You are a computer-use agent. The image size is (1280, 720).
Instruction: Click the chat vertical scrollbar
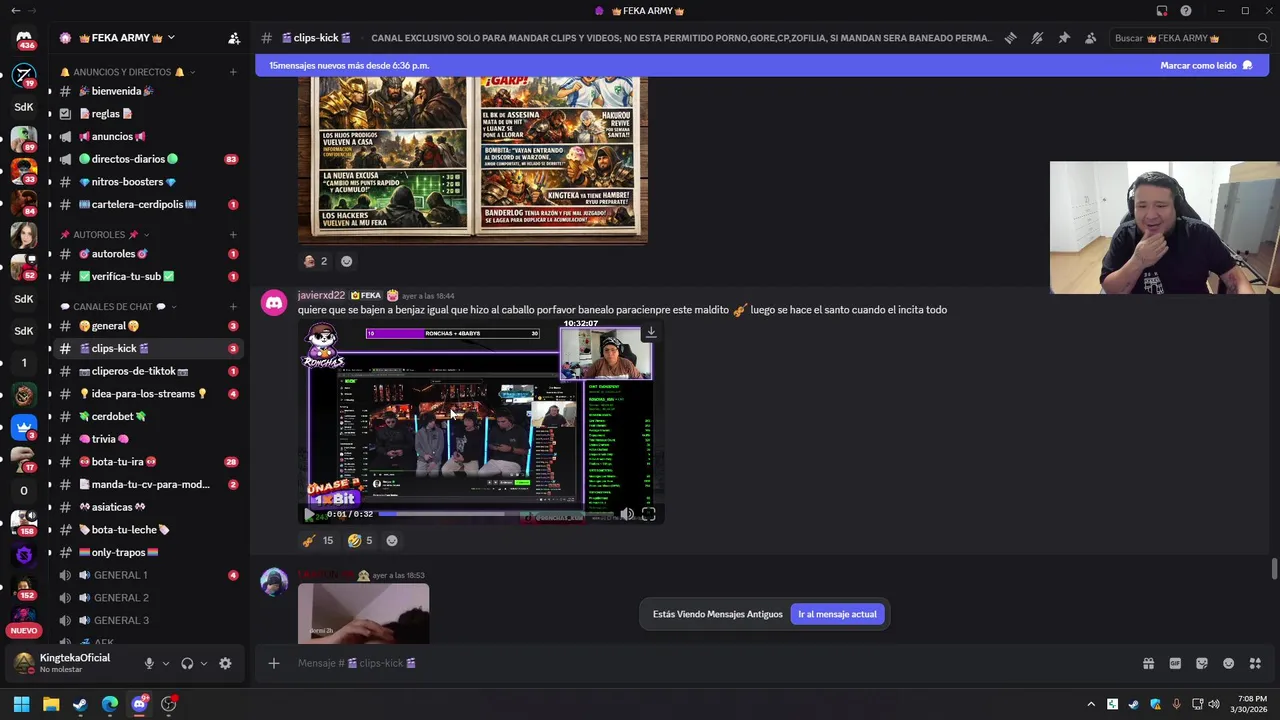coord(1274,568)
